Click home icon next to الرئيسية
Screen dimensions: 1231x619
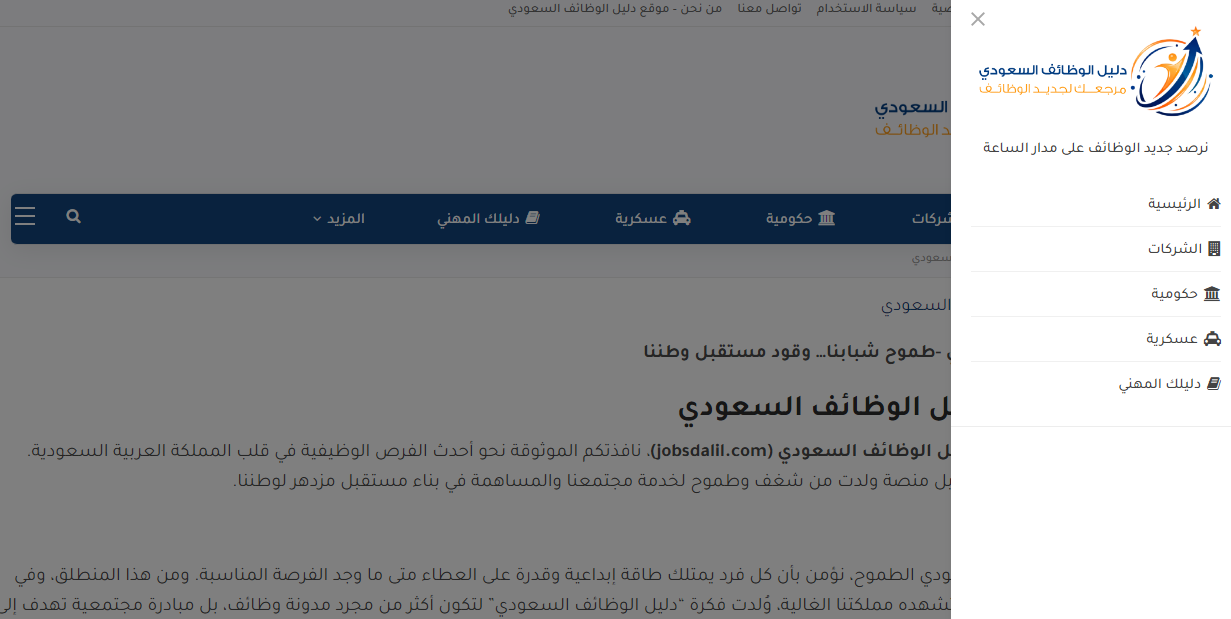coord(1214,203)
